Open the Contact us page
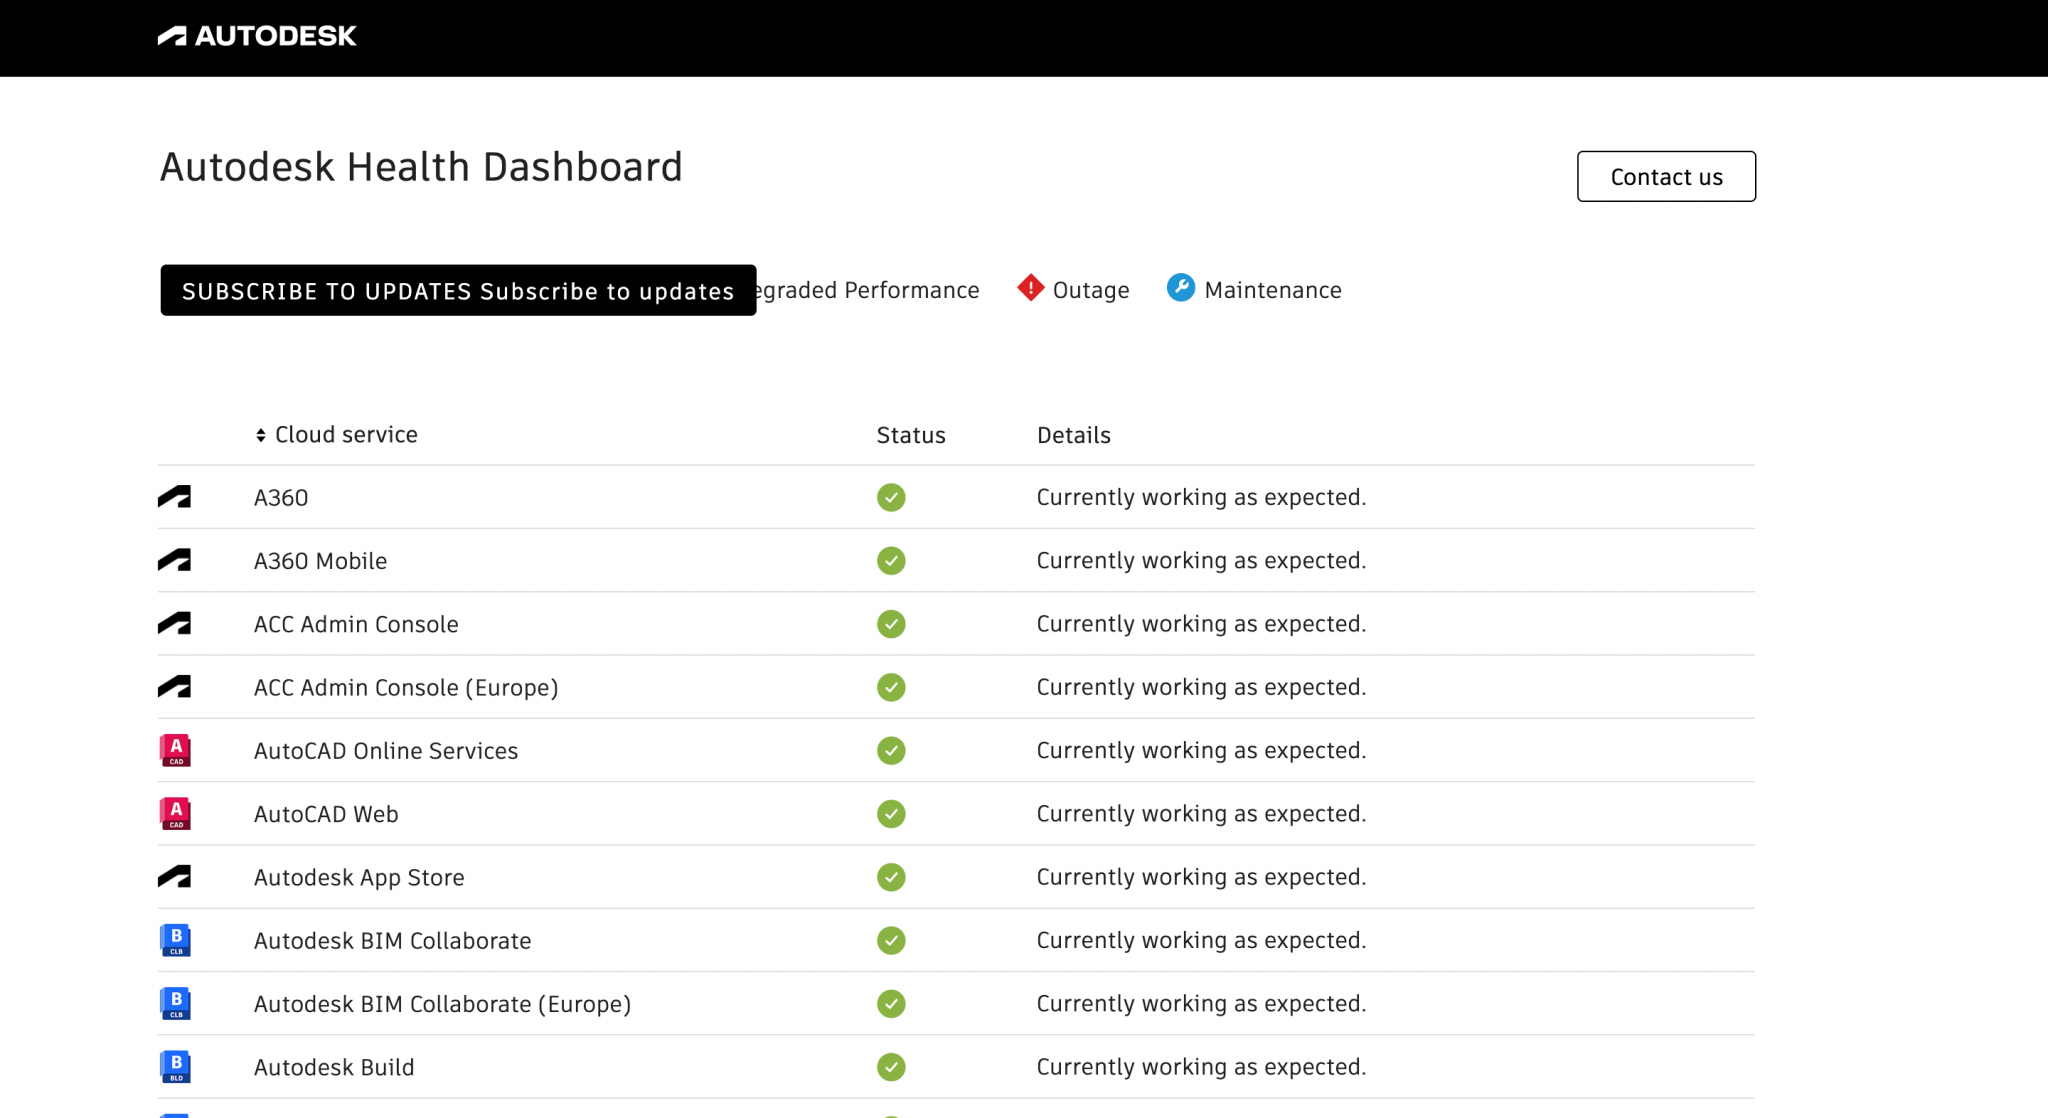 1665,176
